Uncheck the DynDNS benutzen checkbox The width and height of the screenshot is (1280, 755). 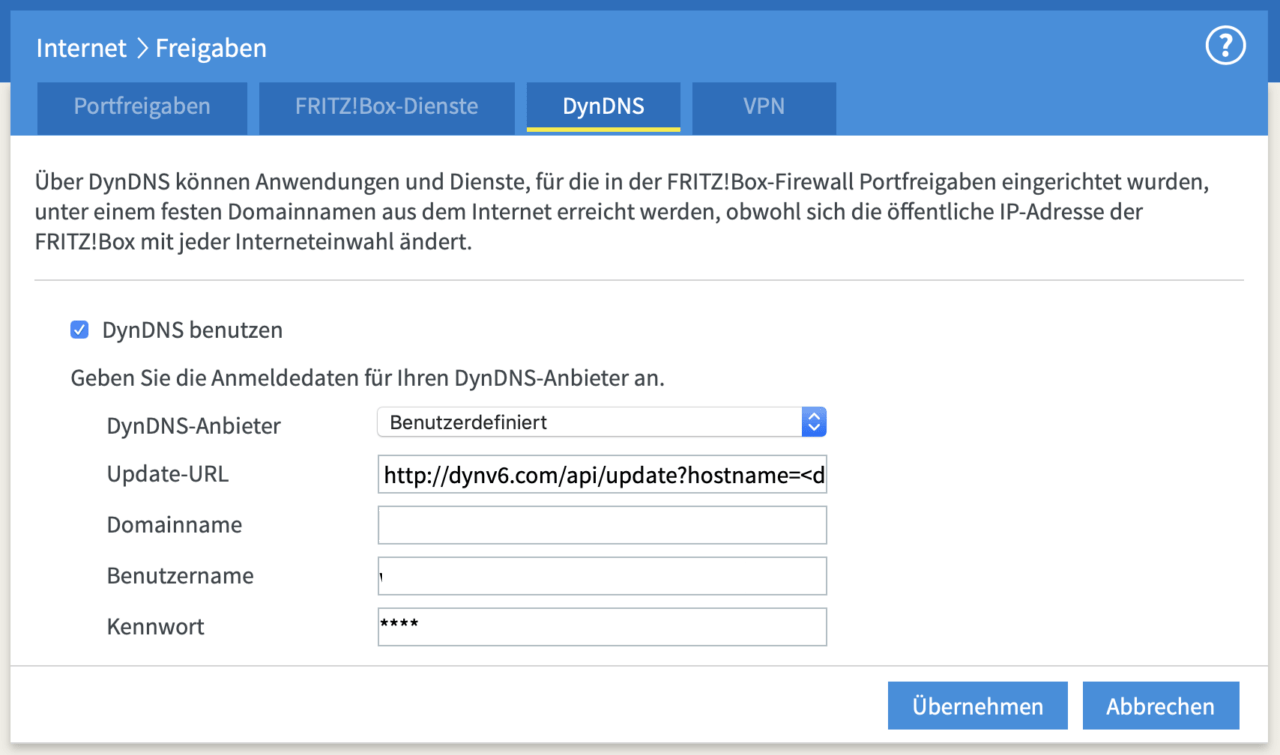[x=80, y=330]
